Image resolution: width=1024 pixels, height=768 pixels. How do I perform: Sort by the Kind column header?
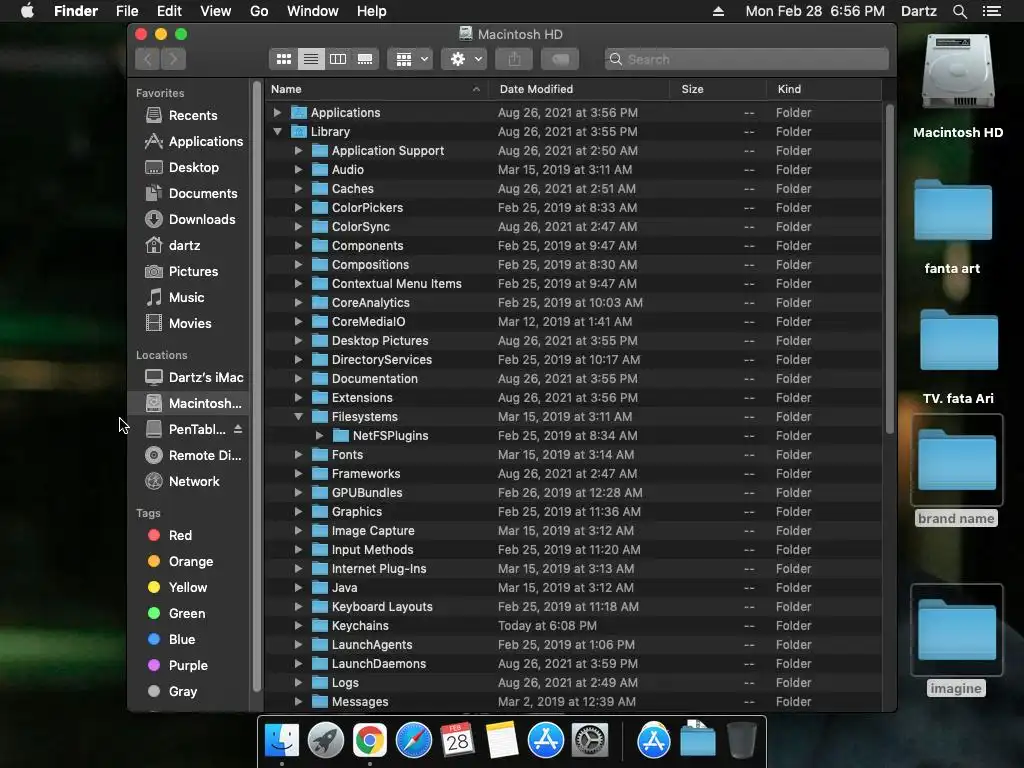tap(824, 89)
